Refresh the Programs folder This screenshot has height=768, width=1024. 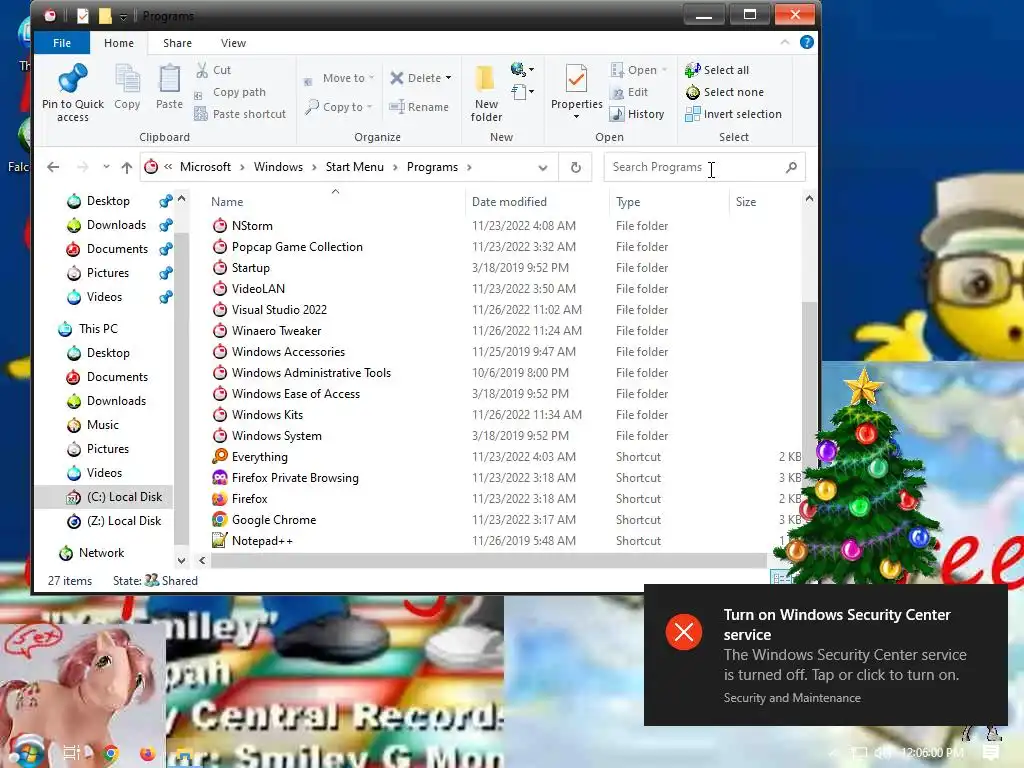pos(575,167)
